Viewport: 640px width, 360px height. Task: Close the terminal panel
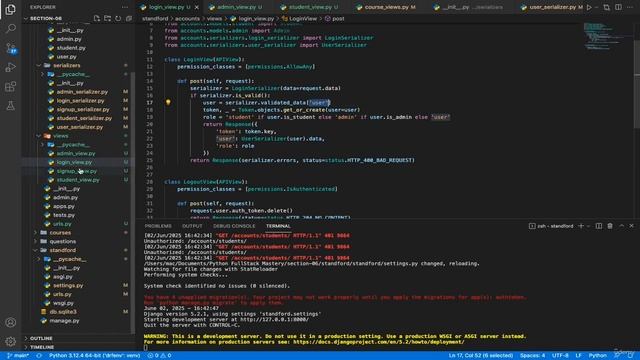631,226
